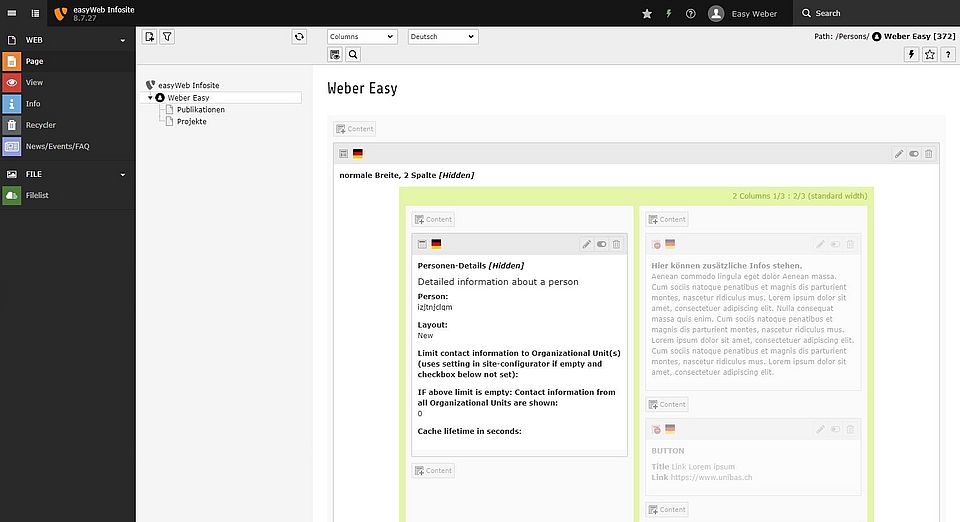Open the Info module
Screen dimensions: 960x522
pos(67,103)
